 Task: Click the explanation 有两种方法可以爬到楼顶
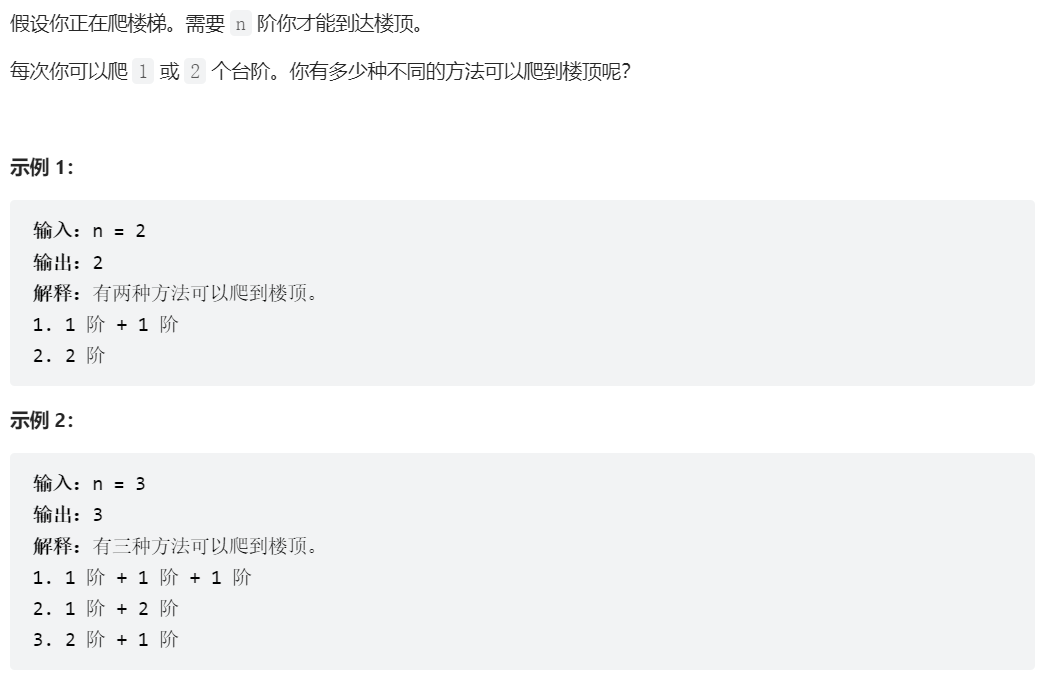pyautogui.click(x=205, y=293)
